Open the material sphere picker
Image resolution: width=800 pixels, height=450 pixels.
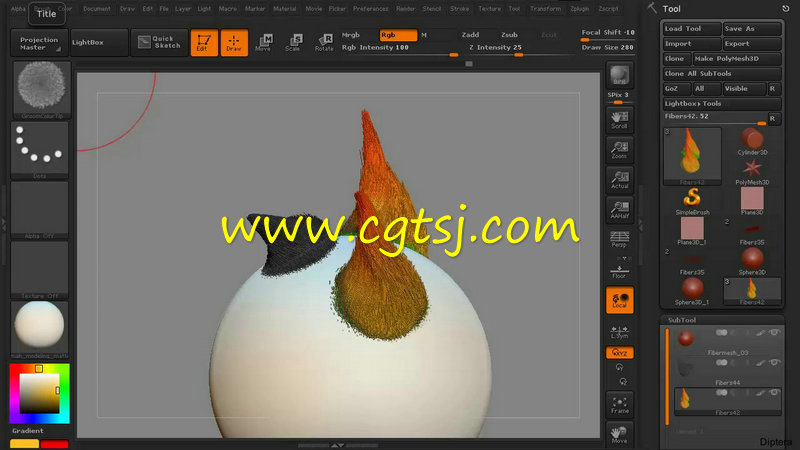tap(39, 330)
